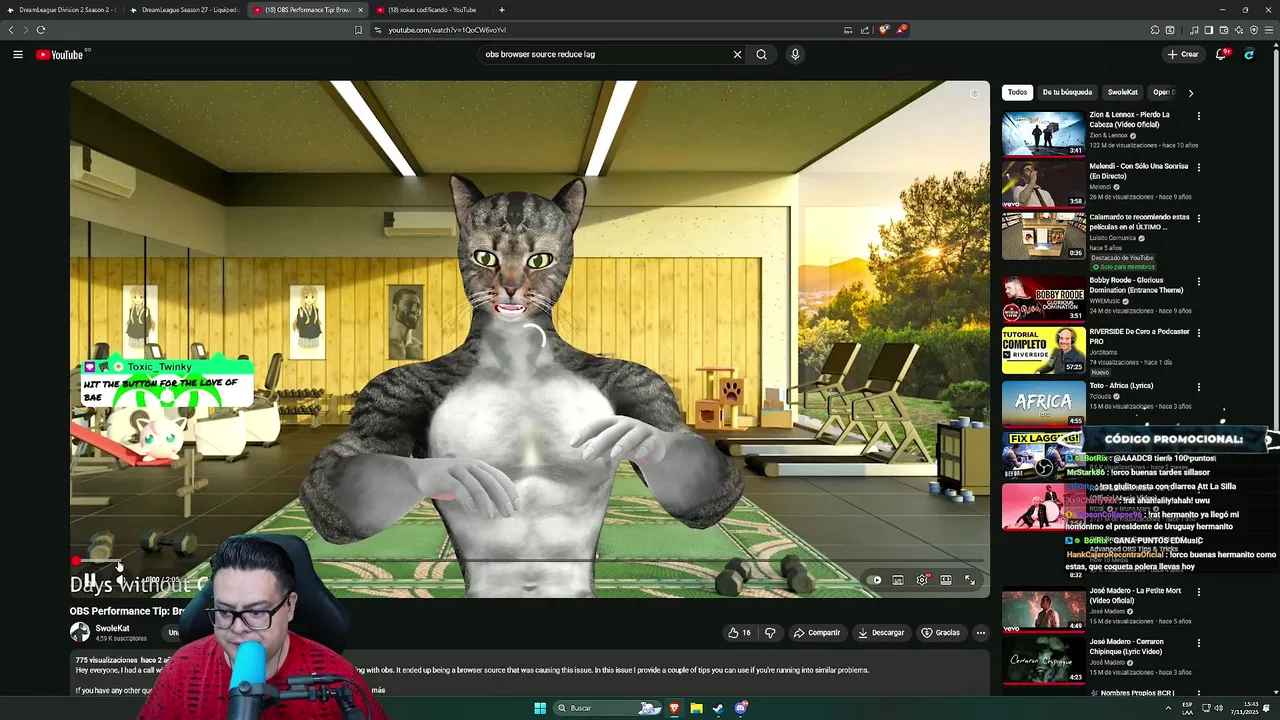Open the SwoleKat channel avatar
Image resolution: width=1280 pixels, height=720 pixels.
click(79, 632)
